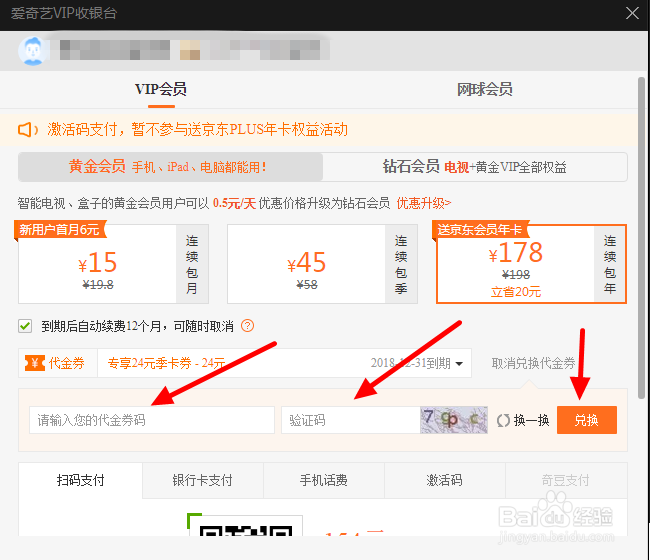Switch to VIP会员 tab
The image size is (650, 560).
pos(161,89)
